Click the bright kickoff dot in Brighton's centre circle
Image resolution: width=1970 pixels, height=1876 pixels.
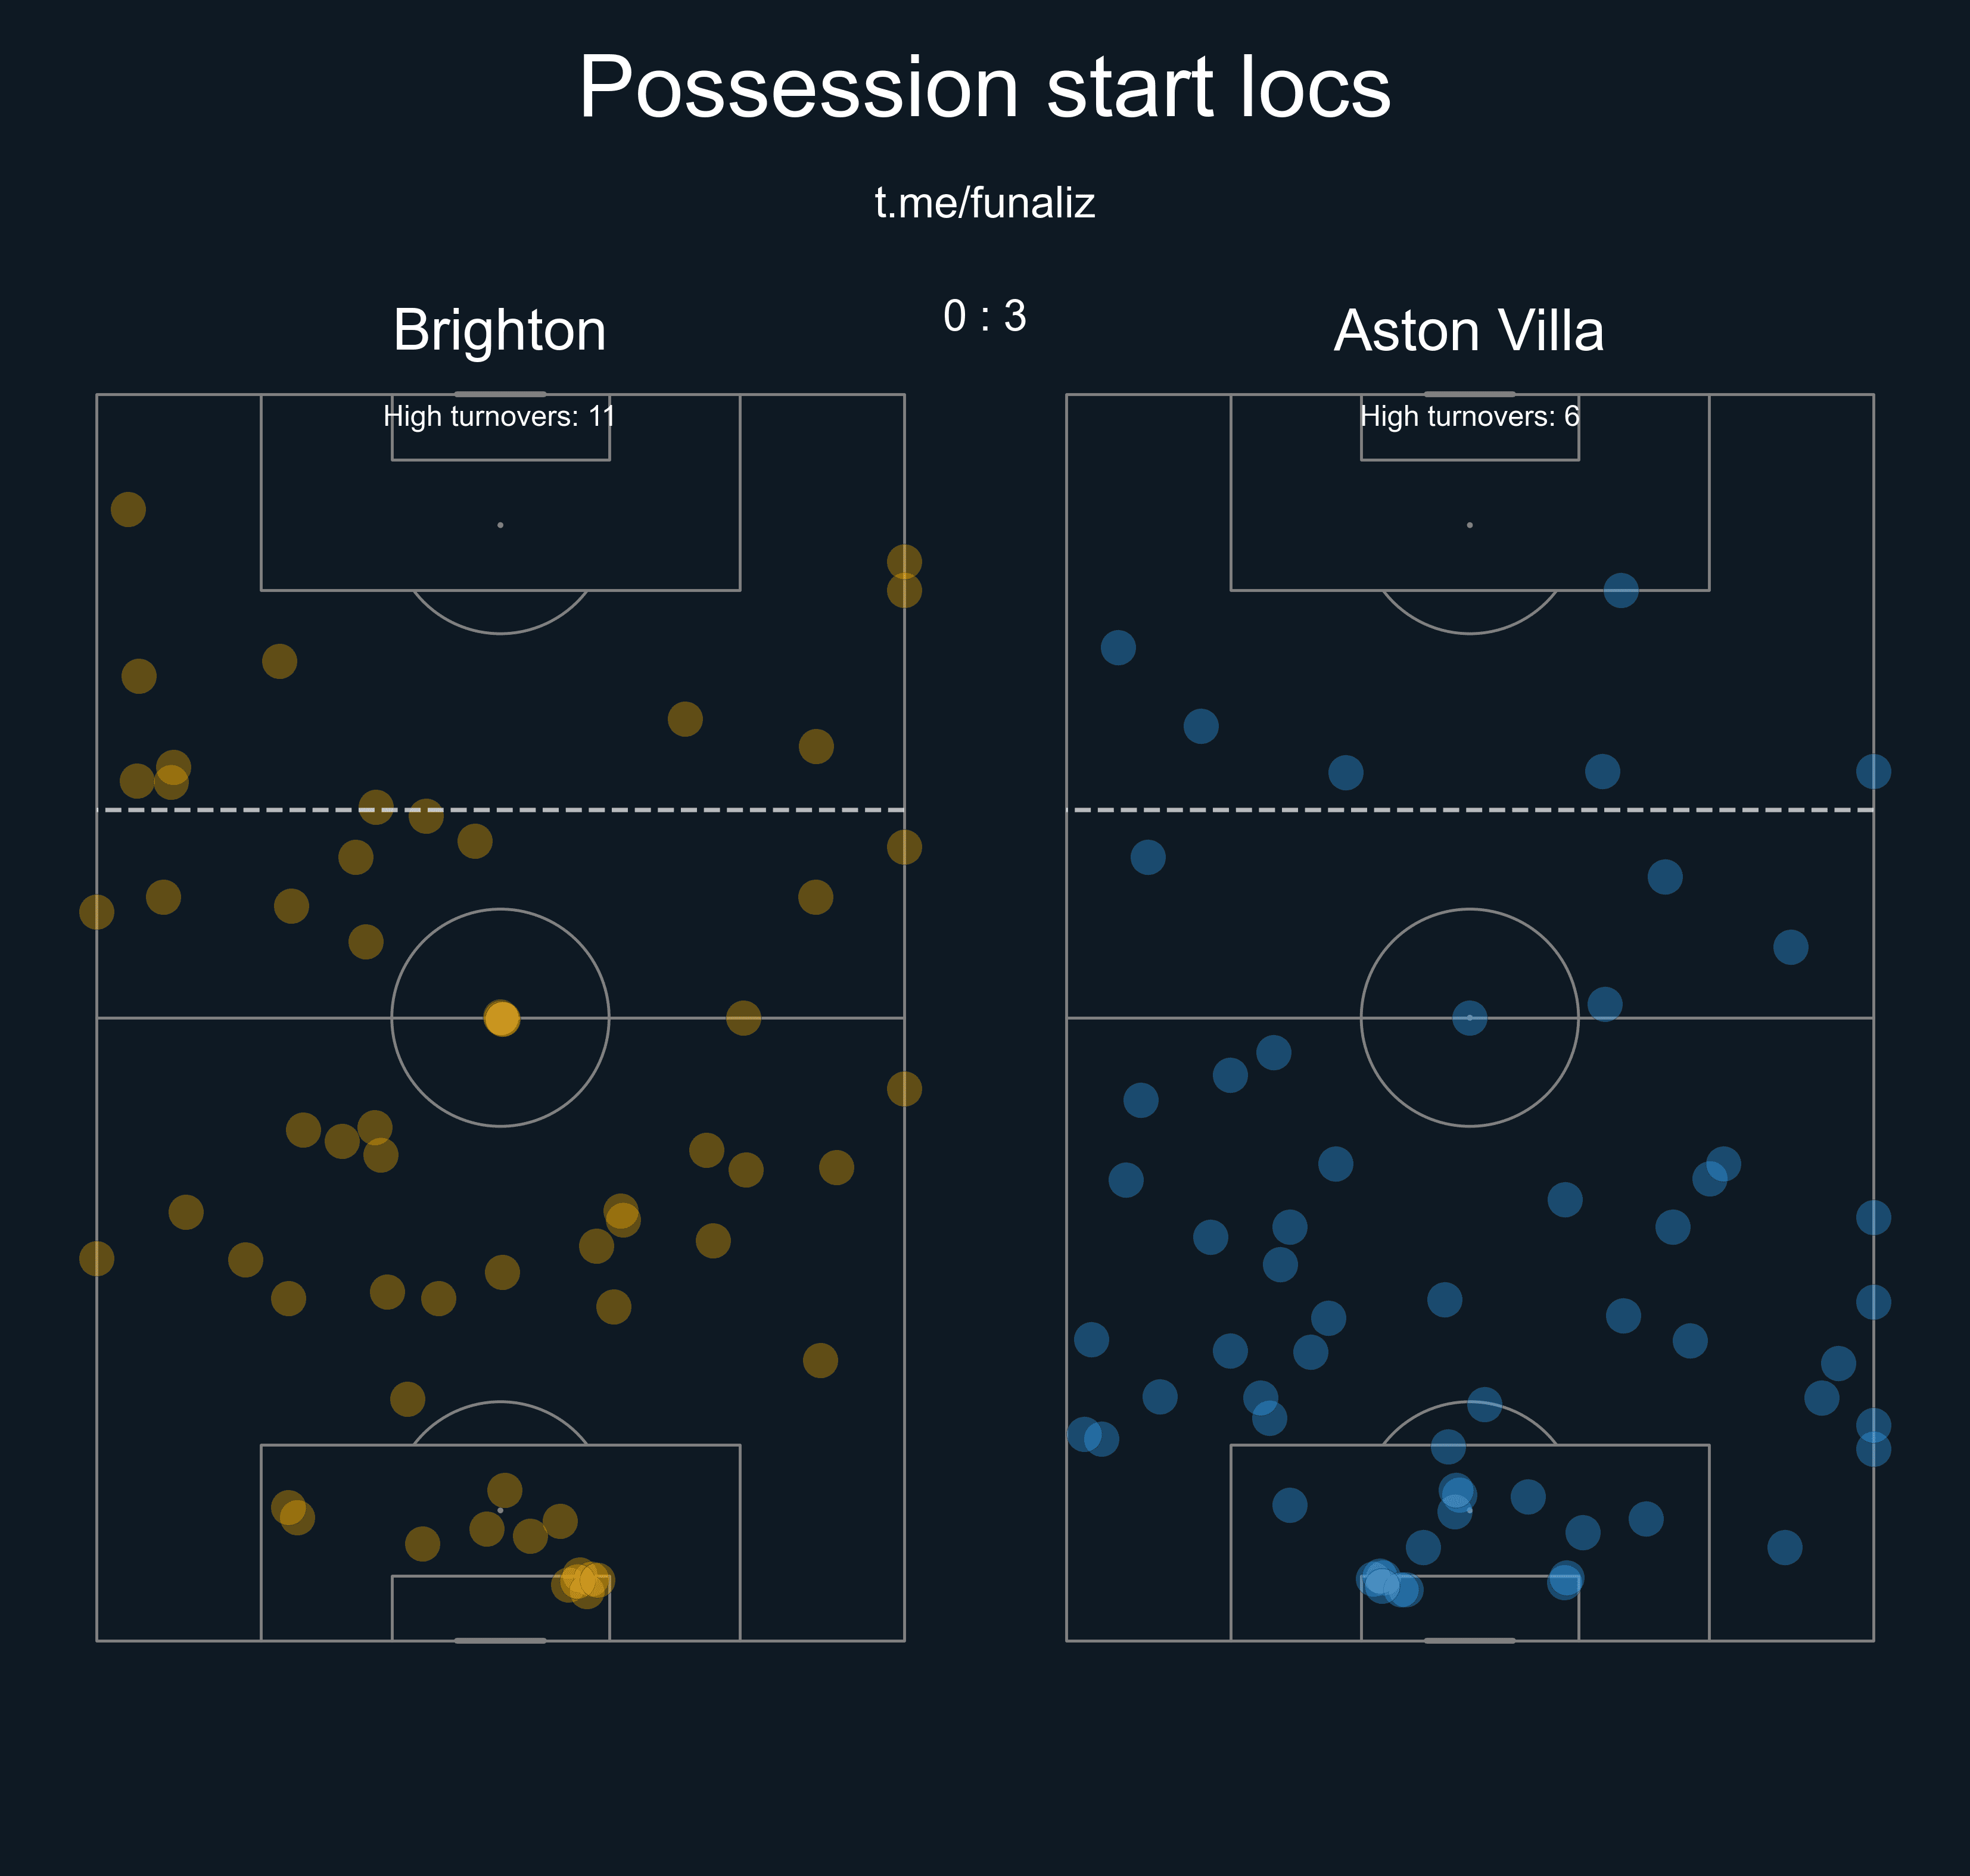tap(502, 1018)
